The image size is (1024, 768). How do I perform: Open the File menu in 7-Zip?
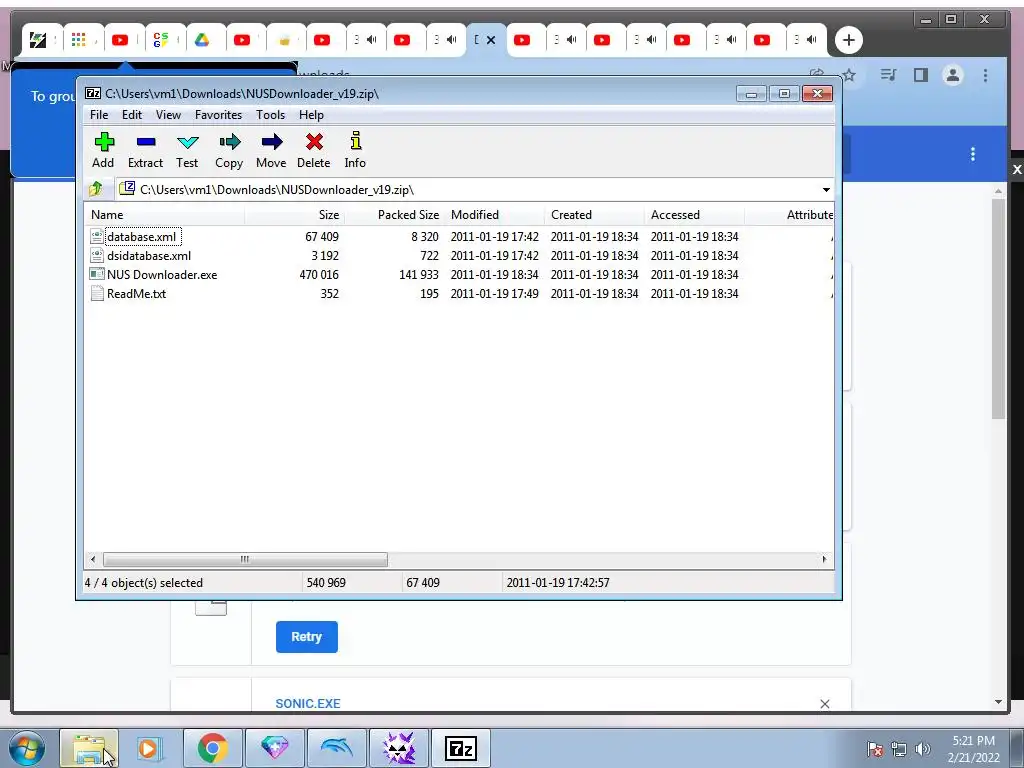pos(99,115)
